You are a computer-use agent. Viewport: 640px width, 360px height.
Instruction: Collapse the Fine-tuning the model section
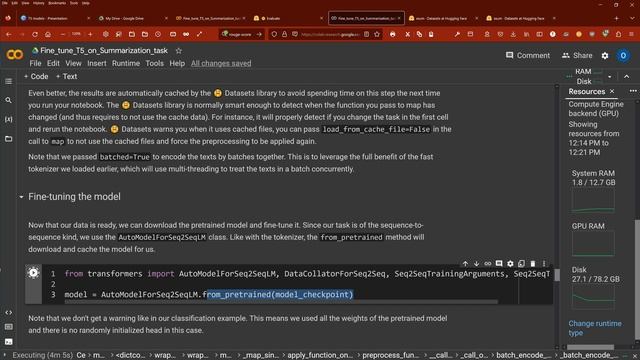(21, 197)
